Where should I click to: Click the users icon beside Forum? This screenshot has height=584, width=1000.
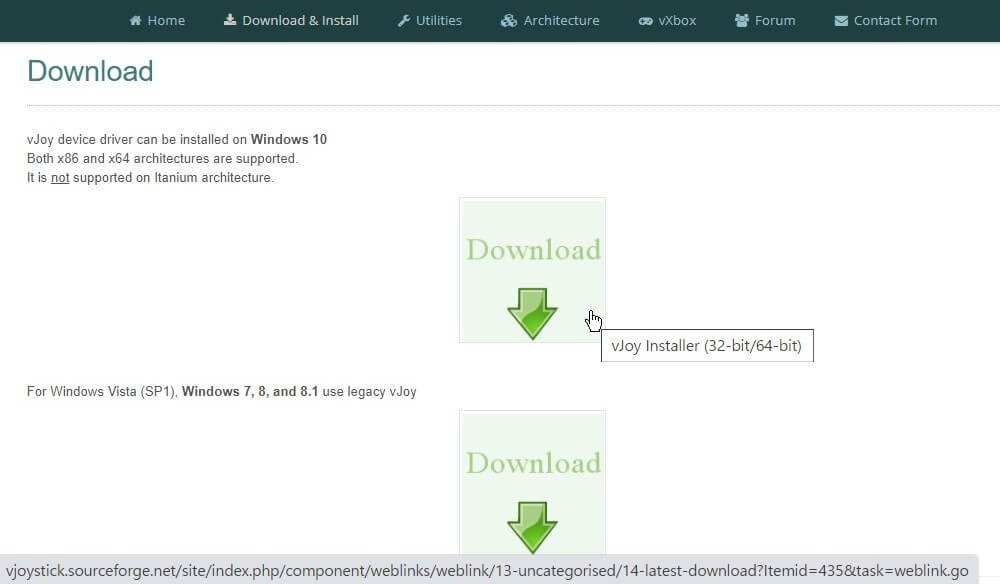pos(742,20)
